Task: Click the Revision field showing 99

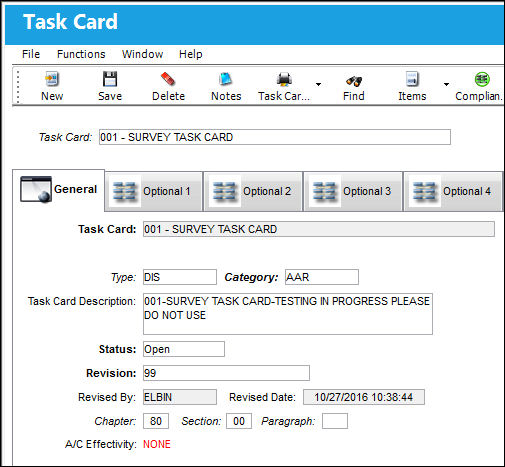Action: coord(226,373)
